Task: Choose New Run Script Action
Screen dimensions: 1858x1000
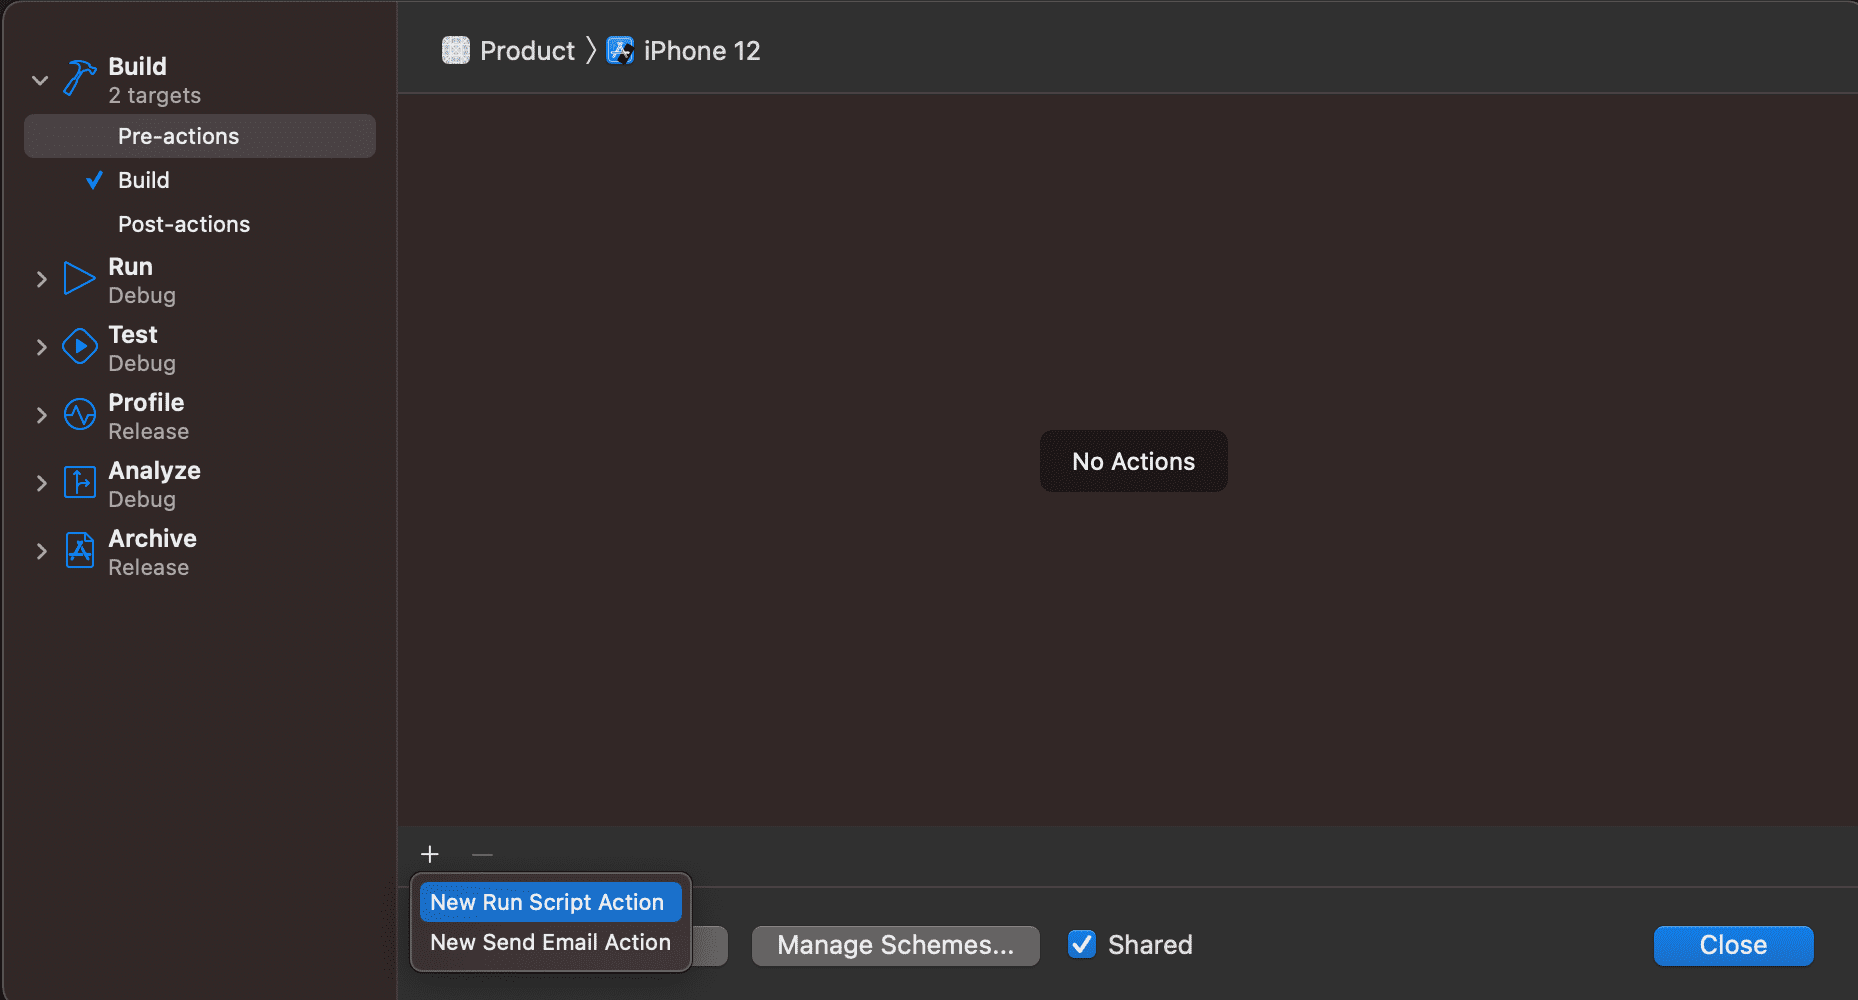Action: pyautogui.click(x=547, y=902)
